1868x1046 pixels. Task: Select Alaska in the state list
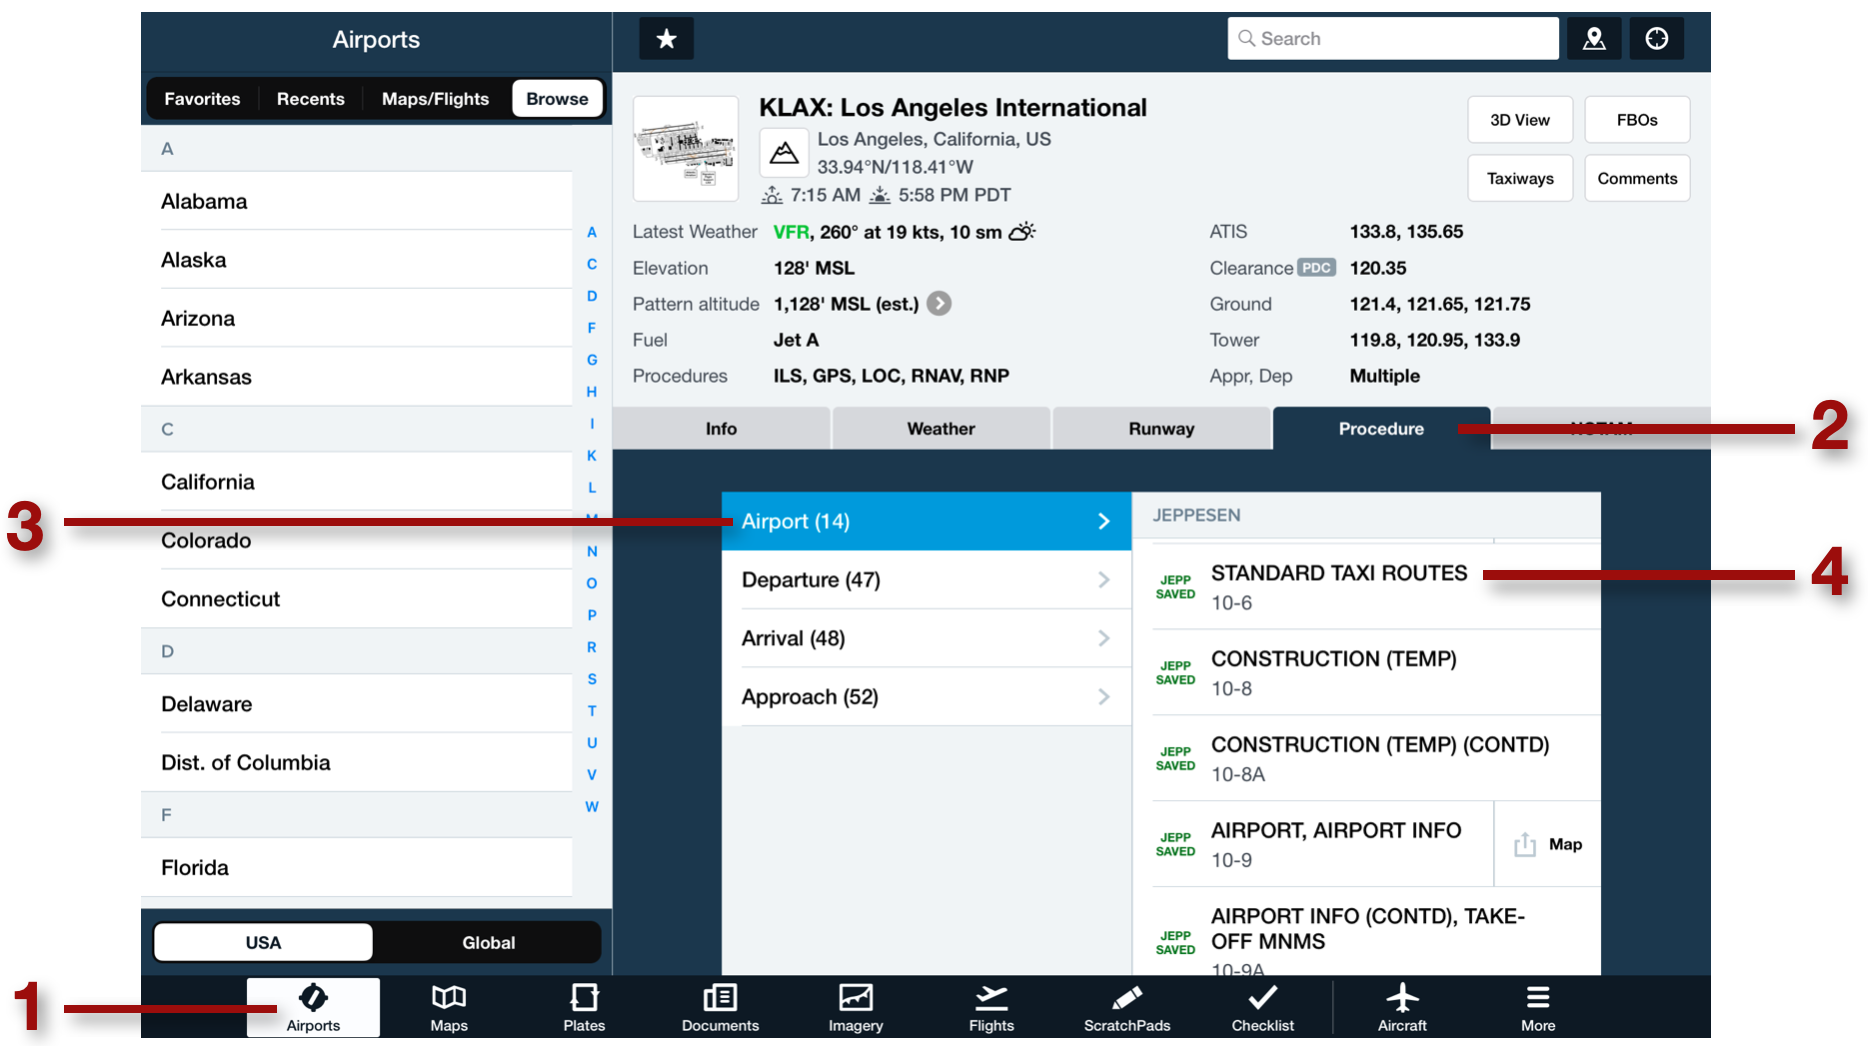(356, 260)
